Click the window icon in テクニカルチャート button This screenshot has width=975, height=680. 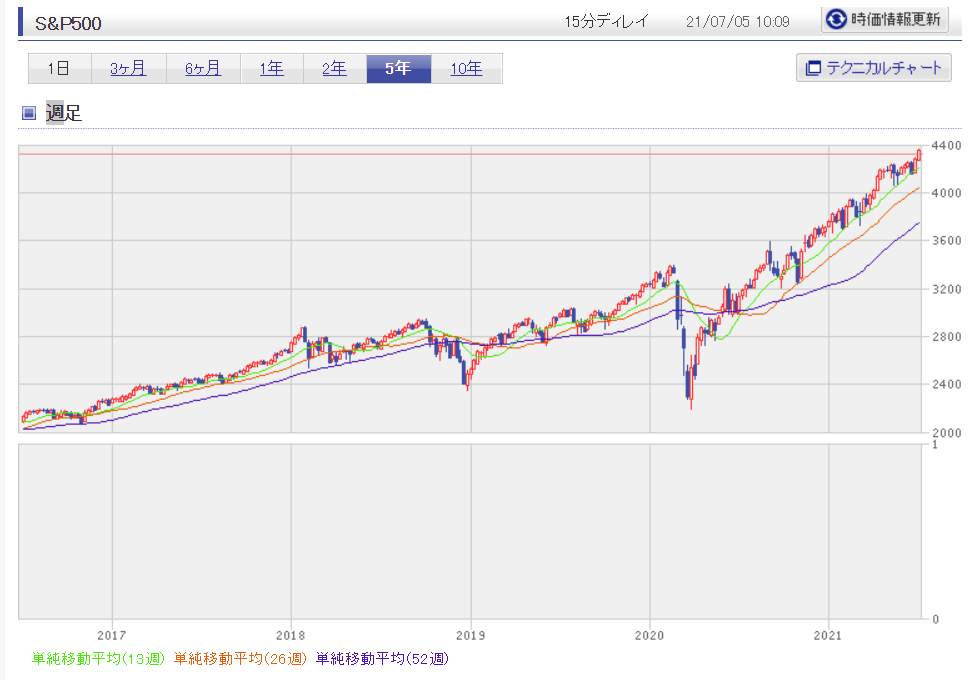click(x=813, y=68)
